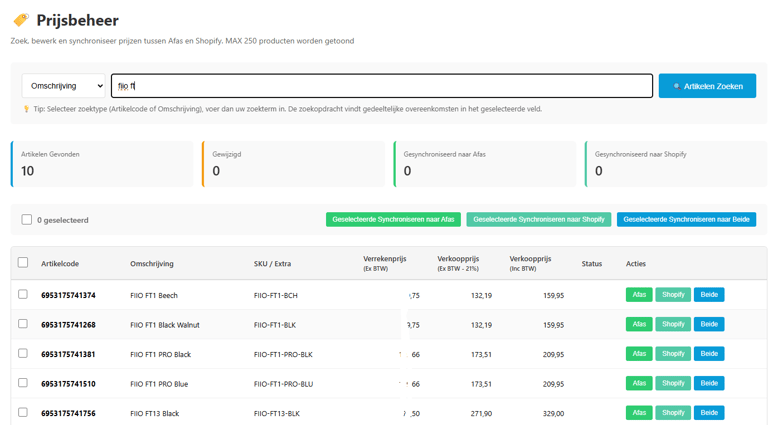Click the price tag icon beside Prijsbeheer
The height and width of the screenshot is (425, 768).
(x=20, y=20)
